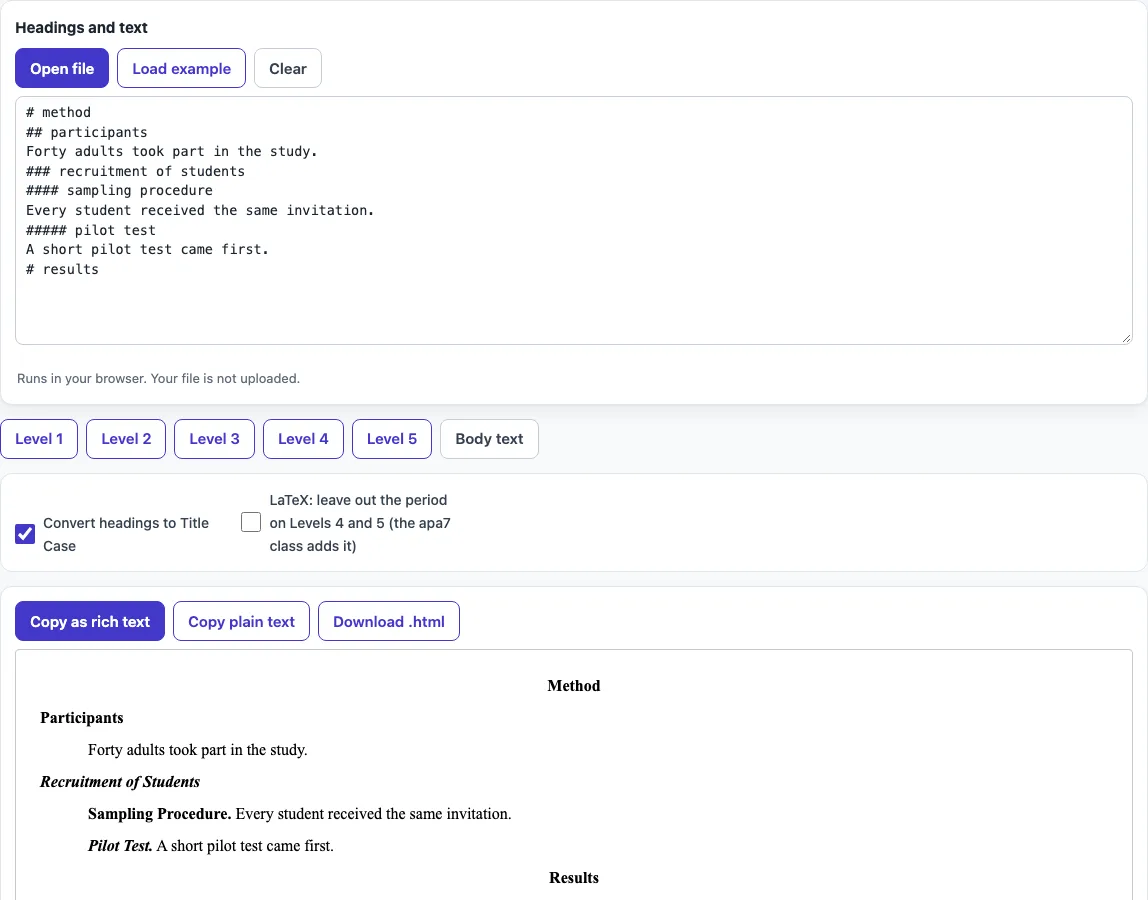Click the '## participants' line in the editor

tap(86, 132)
